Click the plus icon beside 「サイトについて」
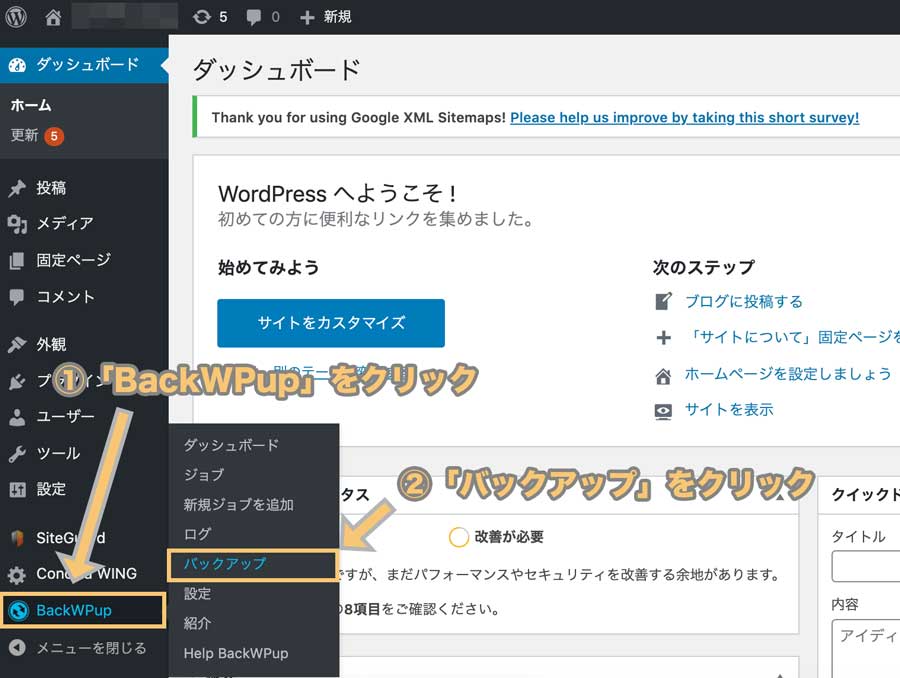900x678 pixels. (x=664, y=338)
